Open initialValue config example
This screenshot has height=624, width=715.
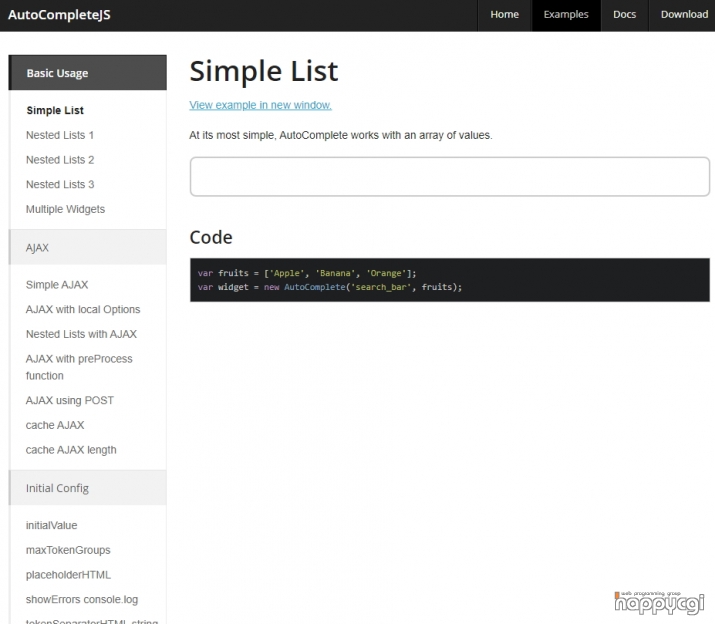pyautogui.click(x=52, y=525)
